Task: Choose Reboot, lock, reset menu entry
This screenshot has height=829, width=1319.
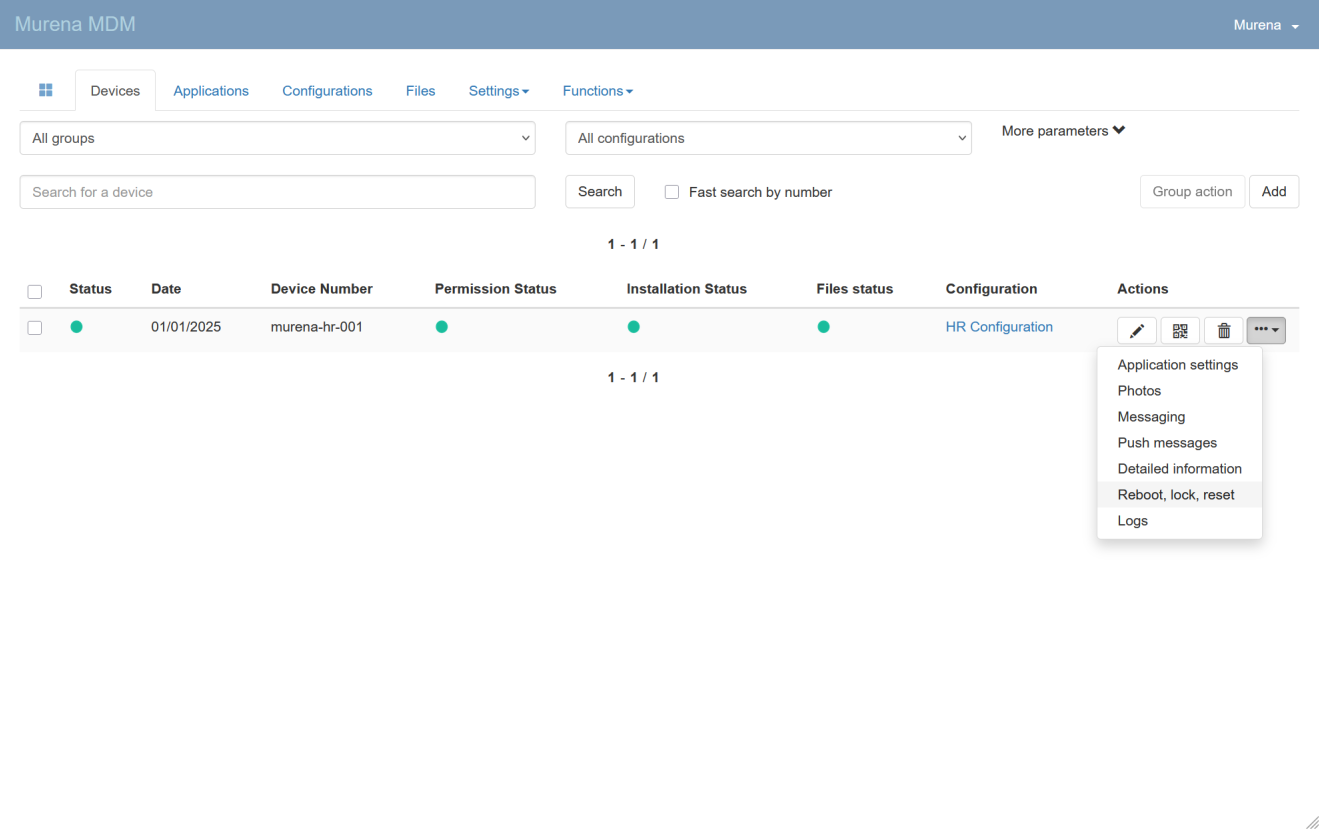Action: [1176, 495]
